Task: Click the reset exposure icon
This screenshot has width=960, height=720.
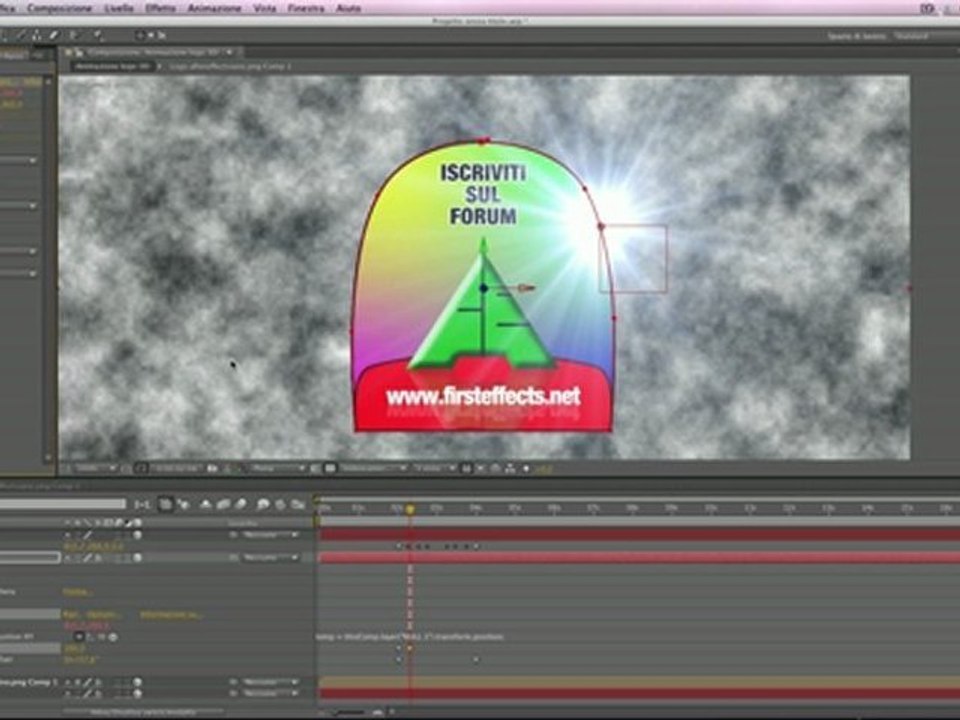Action: (x=526, y=468)
